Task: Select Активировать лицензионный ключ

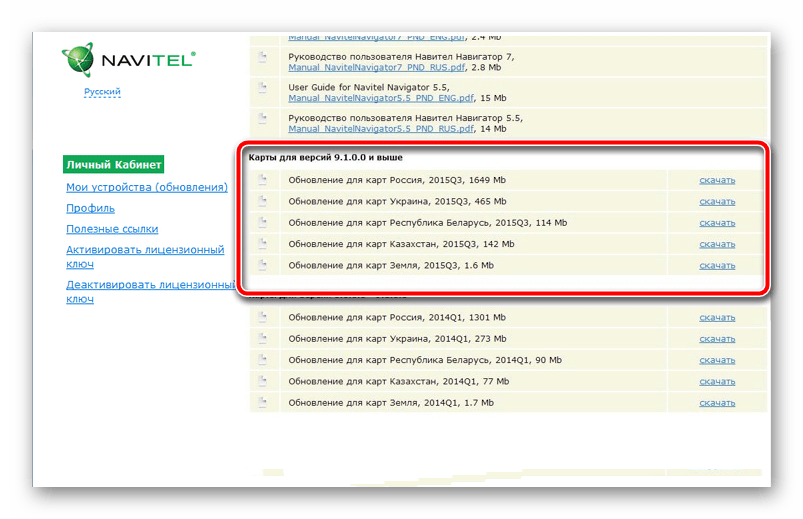Action: click(x=145, y=256)
